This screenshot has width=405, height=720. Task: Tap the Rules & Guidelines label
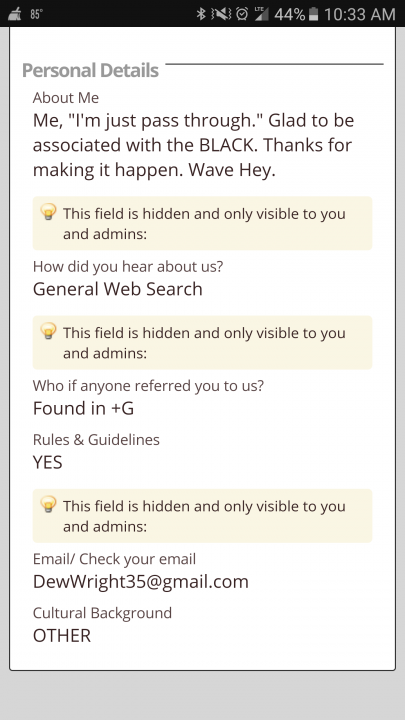click(96, 440)
